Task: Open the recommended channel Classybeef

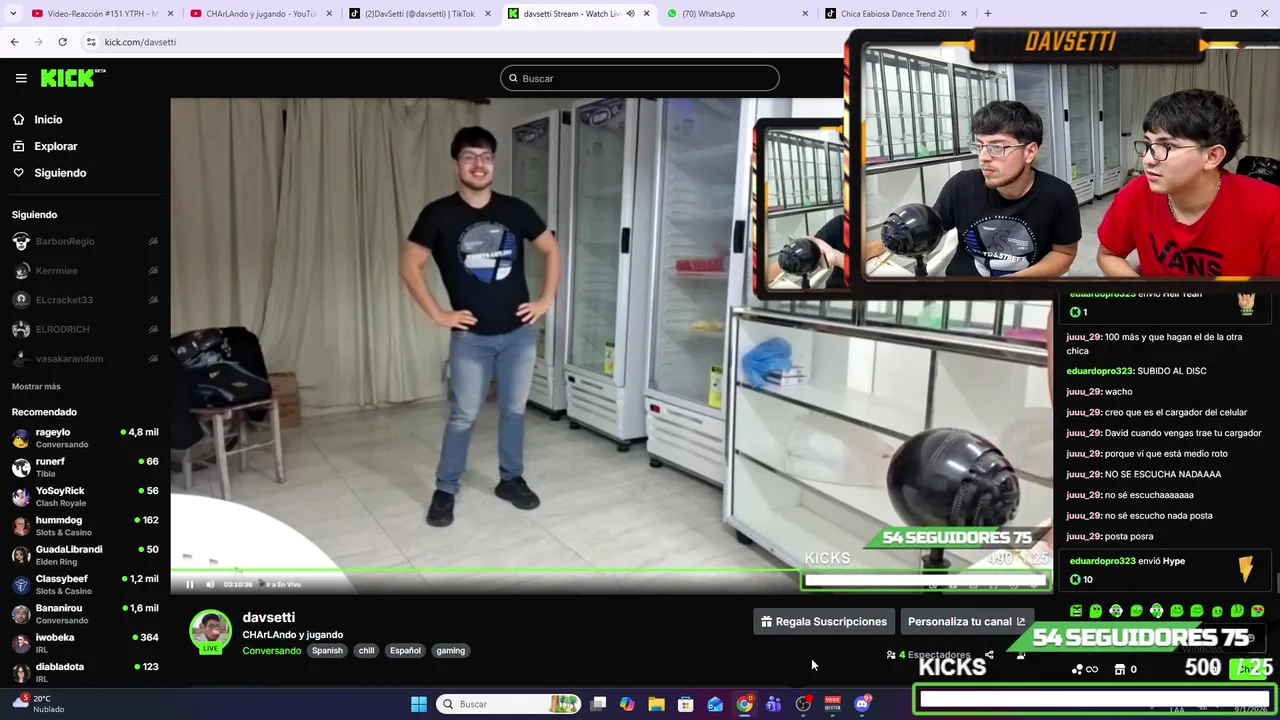Action: point(86,584)
